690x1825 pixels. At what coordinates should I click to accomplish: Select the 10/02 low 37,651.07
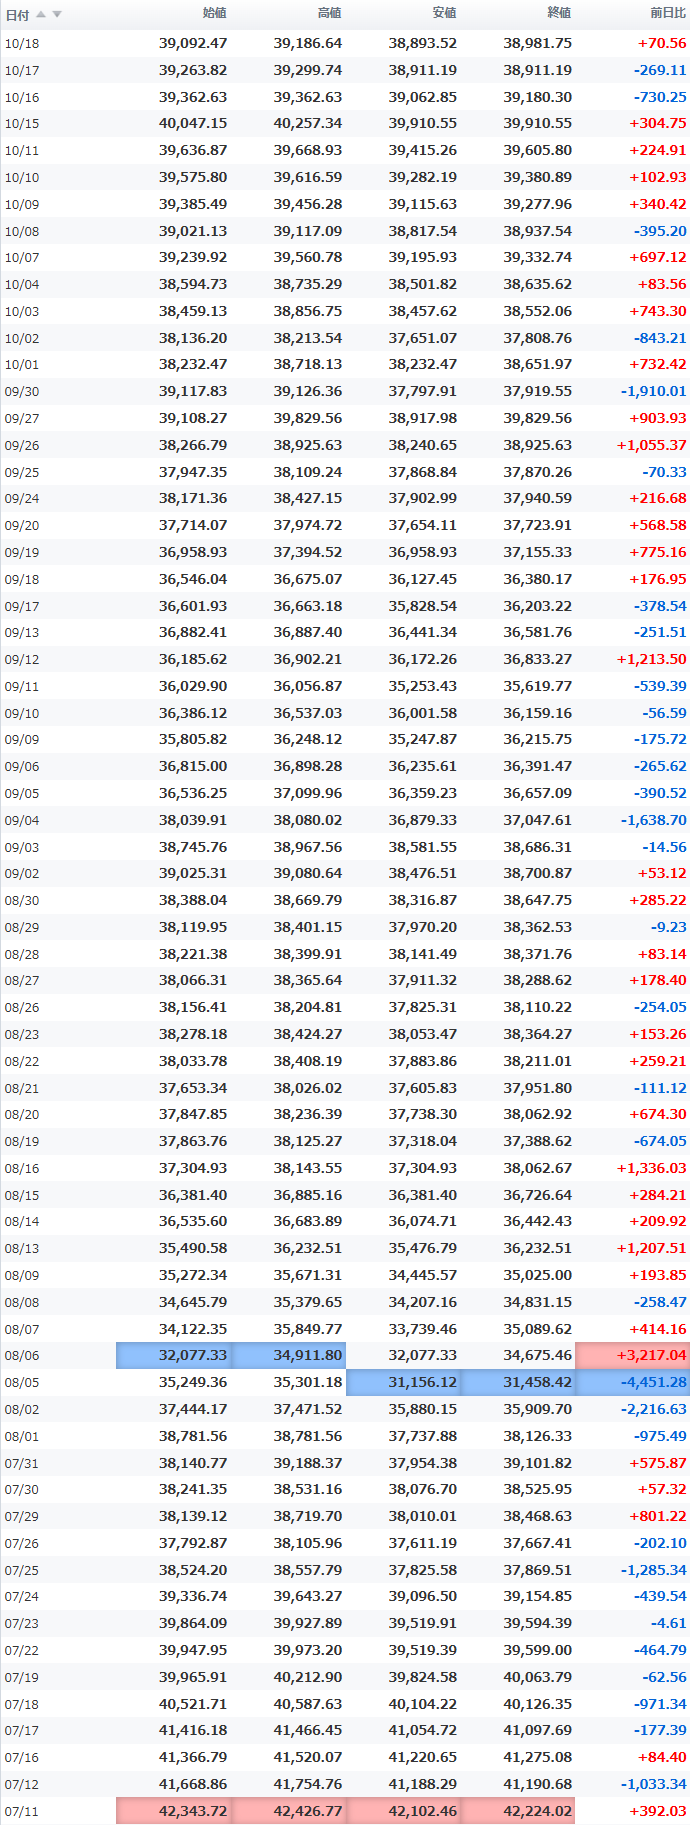coord(423,338)
